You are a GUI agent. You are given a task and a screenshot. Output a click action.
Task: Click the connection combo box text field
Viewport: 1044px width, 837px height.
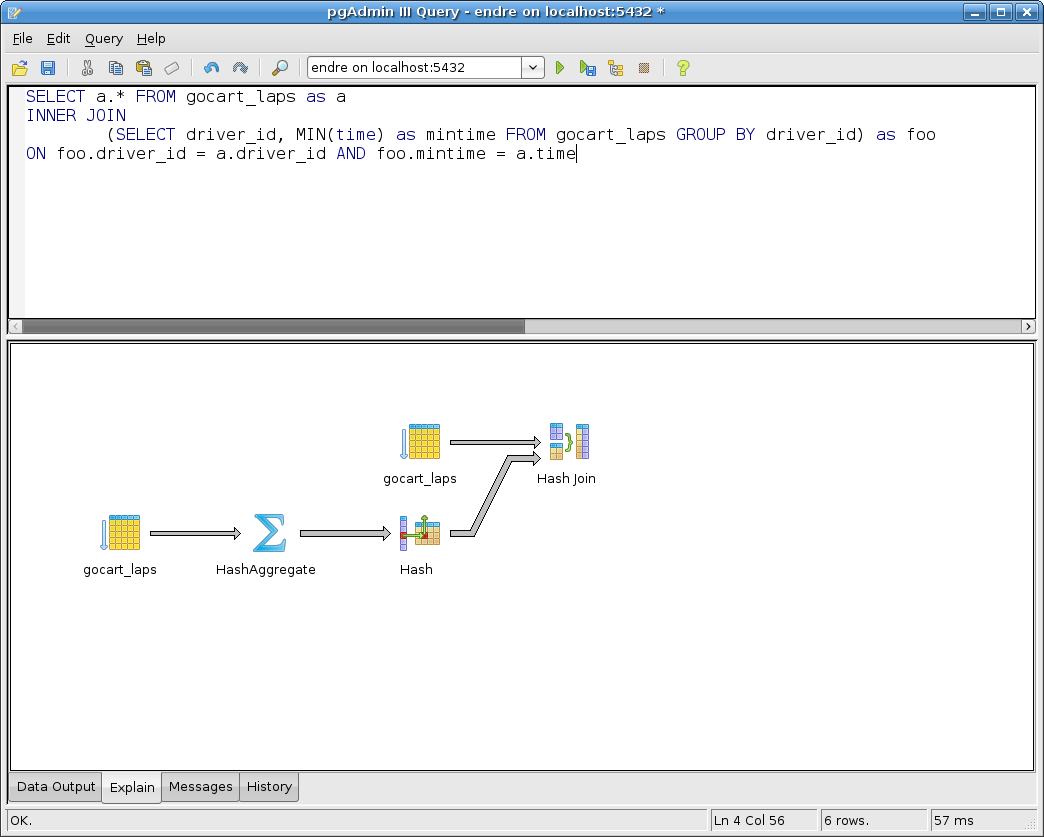coord(413,68)
